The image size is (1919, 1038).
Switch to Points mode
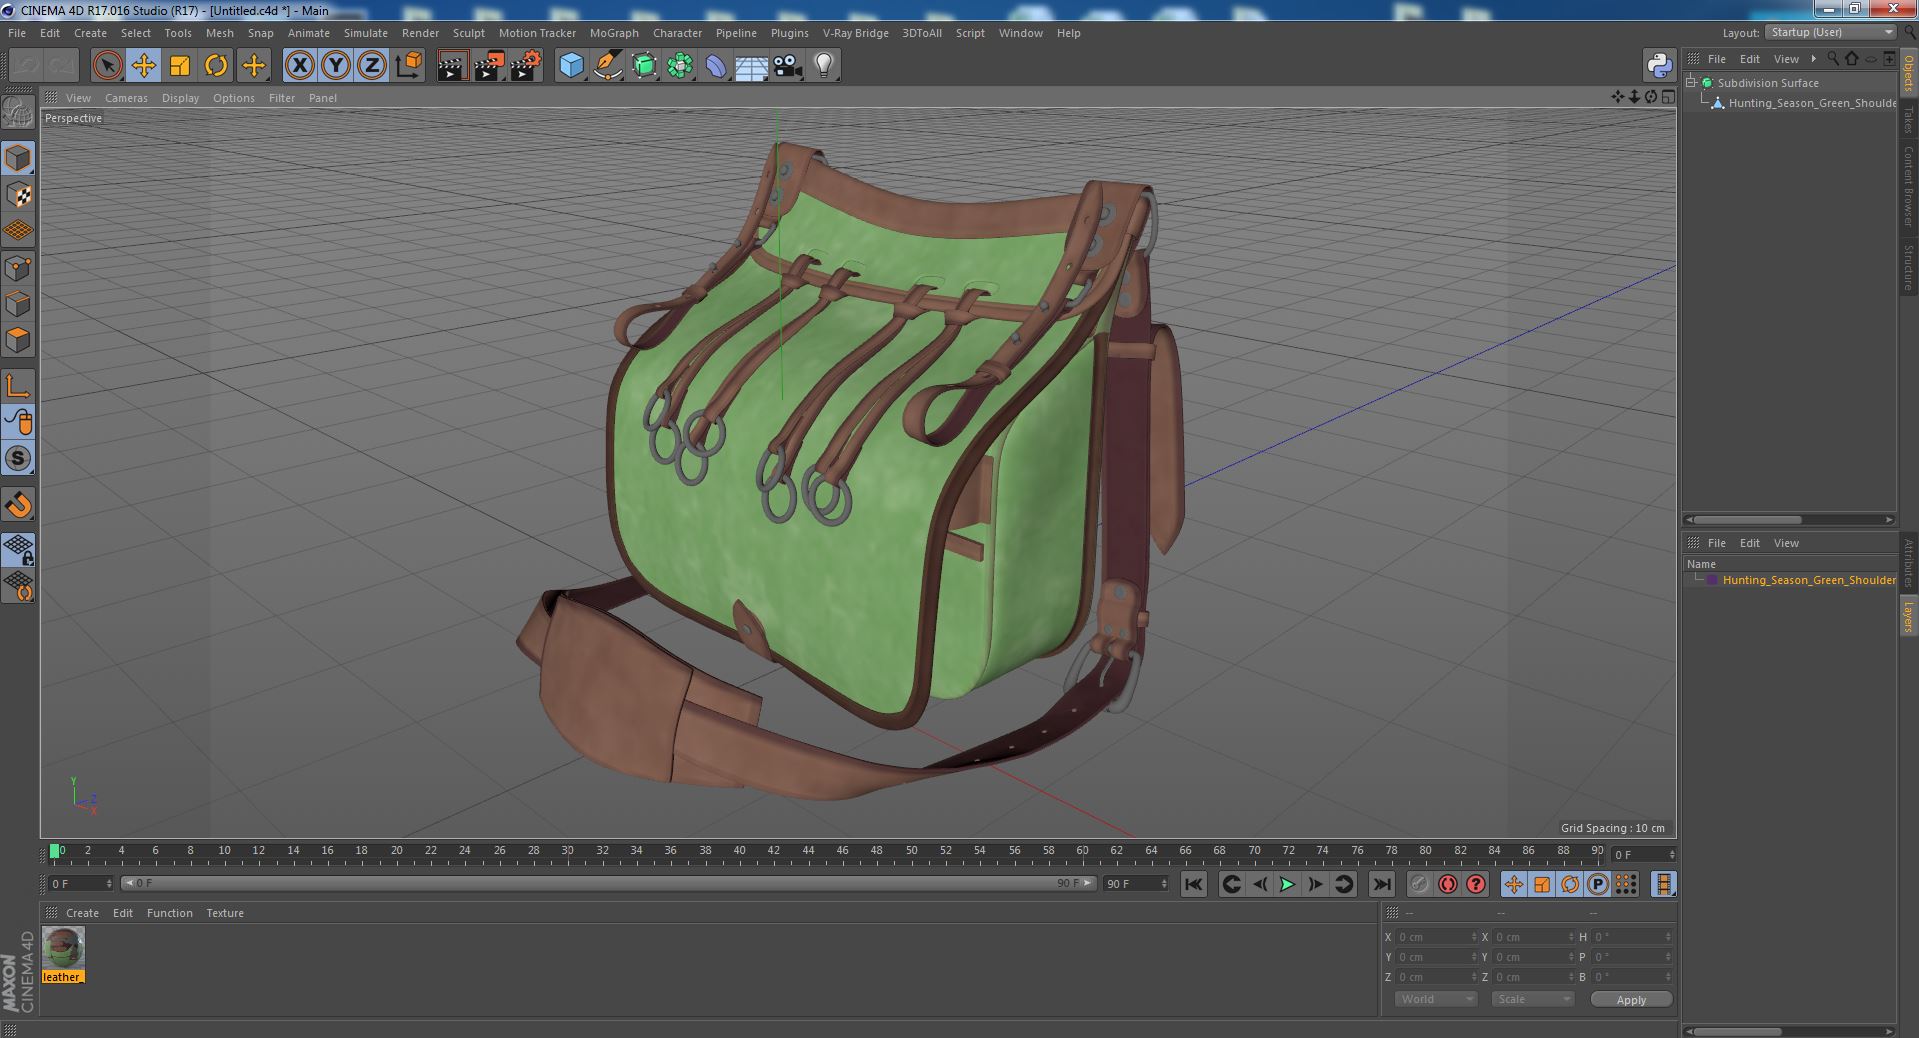tap(18, 268)
